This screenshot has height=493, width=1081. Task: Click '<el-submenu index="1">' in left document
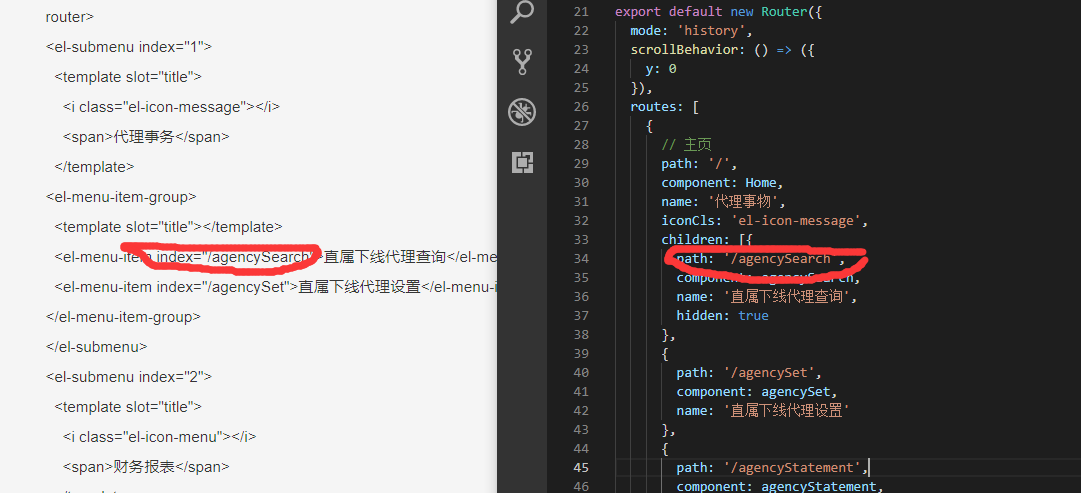(129, 47)
